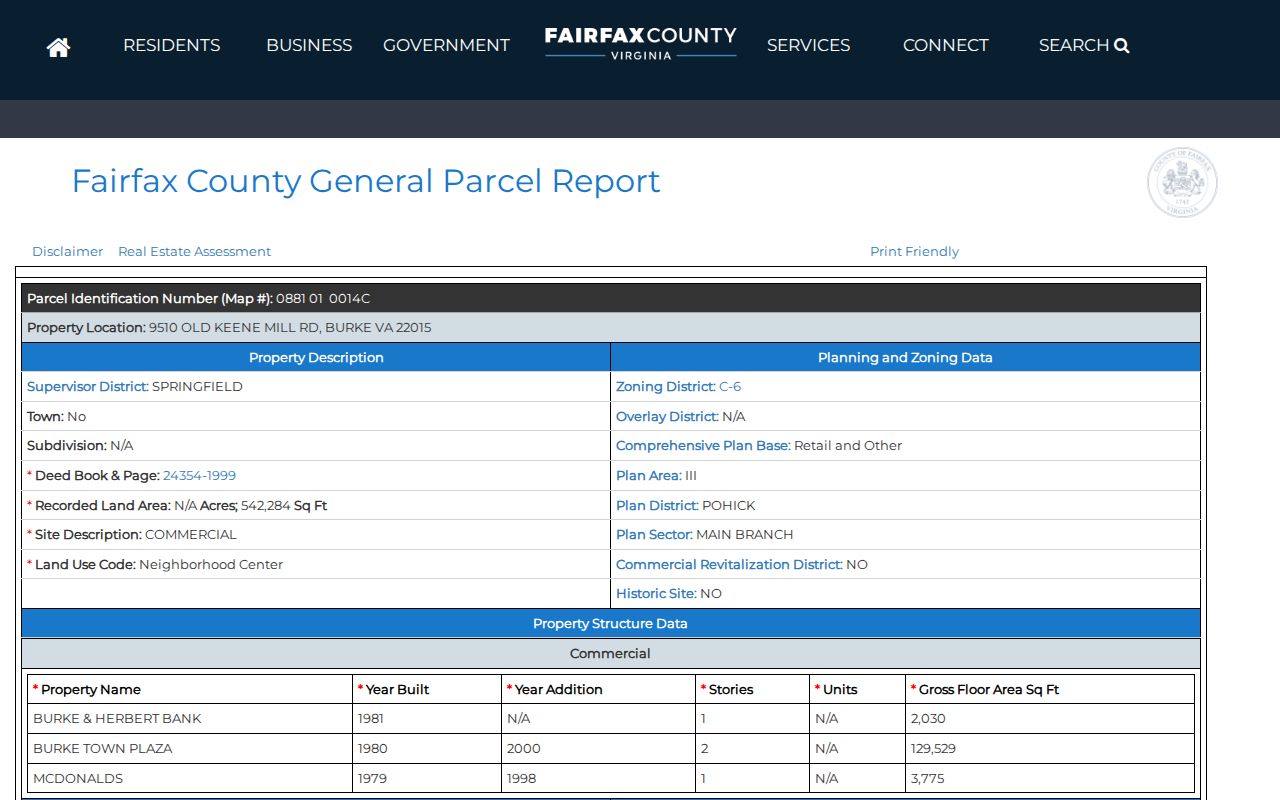Screen dimensions: 1280x800
Task: Click the Neighborhood Center land use text
Action: (211, 564)
